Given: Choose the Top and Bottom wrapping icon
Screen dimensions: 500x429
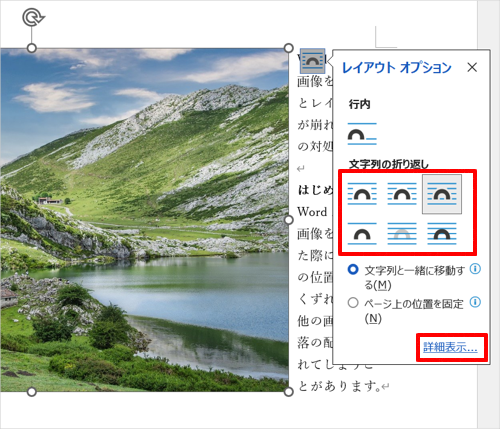Looking at the screenshot, I should (x=362, y=234).
